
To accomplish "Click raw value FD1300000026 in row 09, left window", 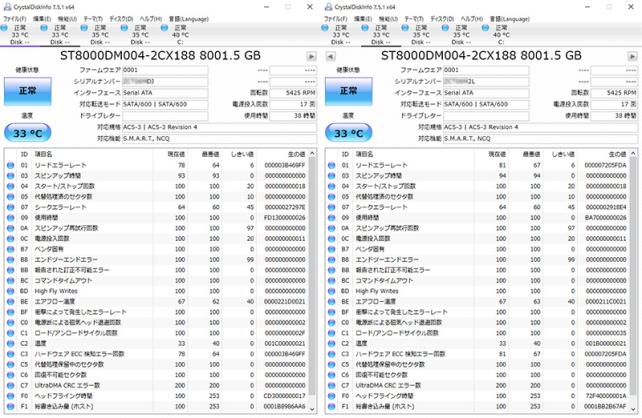I will pos(285,217).
